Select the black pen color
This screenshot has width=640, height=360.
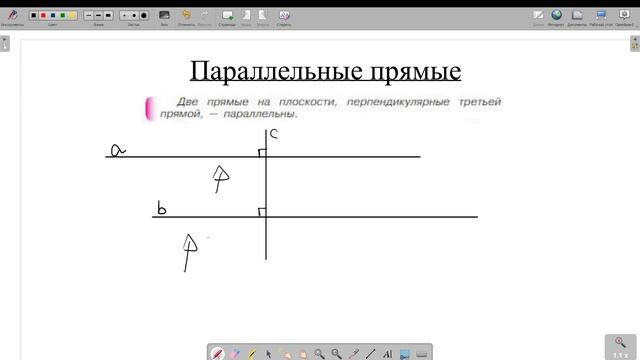click(x=34, y=16)
